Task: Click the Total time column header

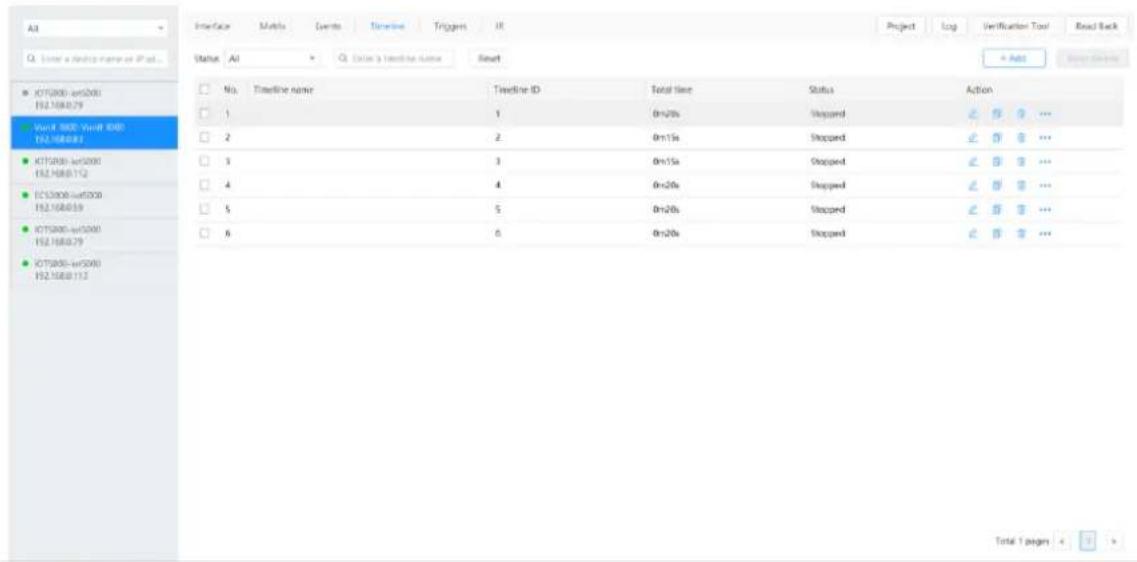Action: 672,90
